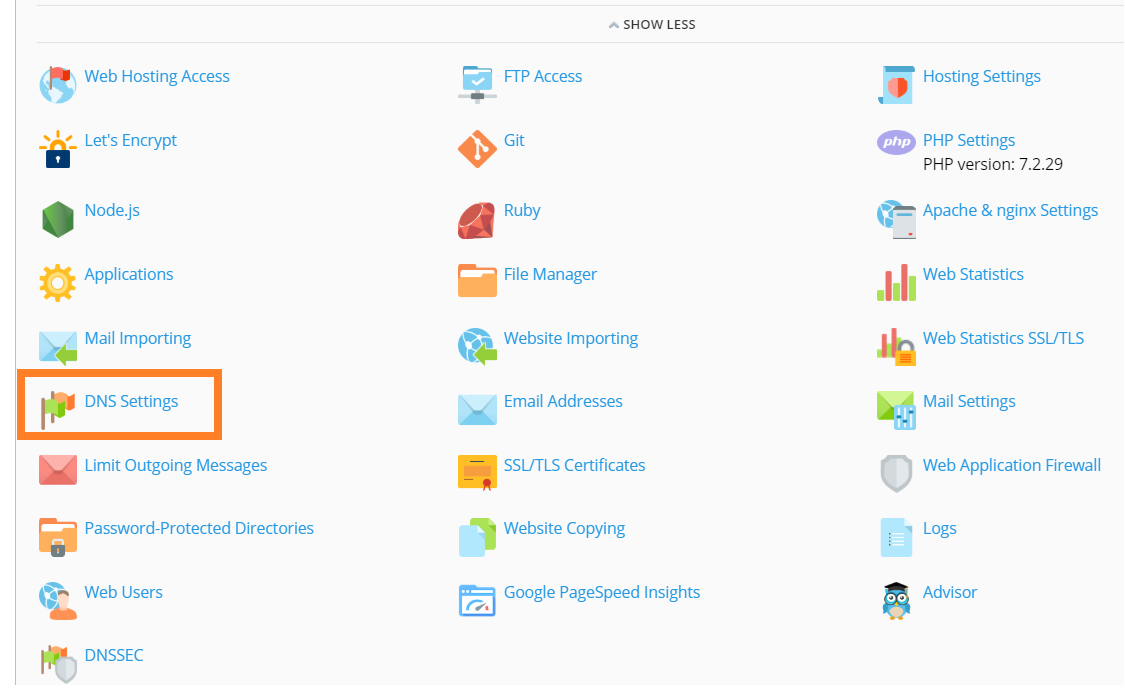
Task: Click the DNS Settings flags icon
Action: tap(57, 410)
